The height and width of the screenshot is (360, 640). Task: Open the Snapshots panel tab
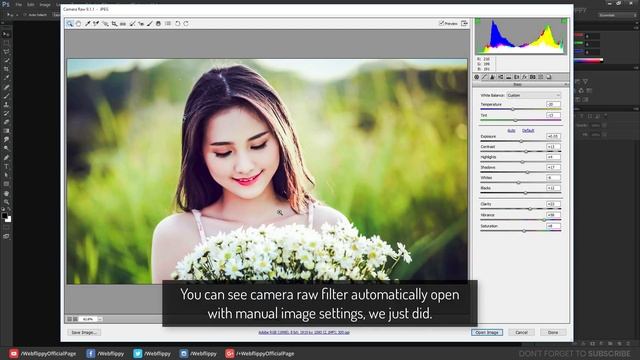(549, 77)
